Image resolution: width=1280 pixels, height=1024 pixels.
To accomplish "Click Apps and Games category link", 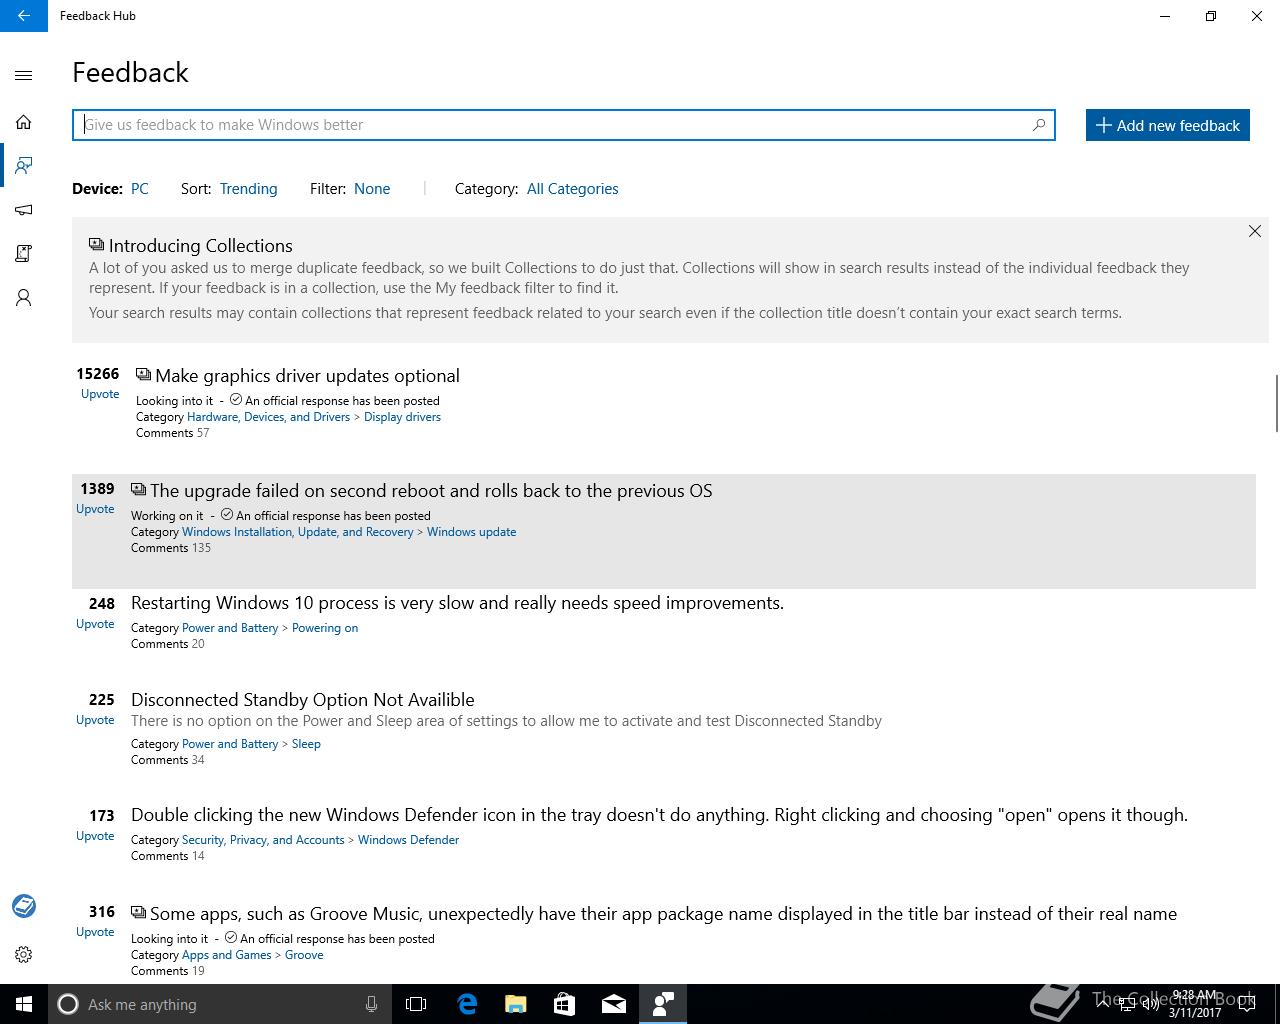I will [227, 955].
